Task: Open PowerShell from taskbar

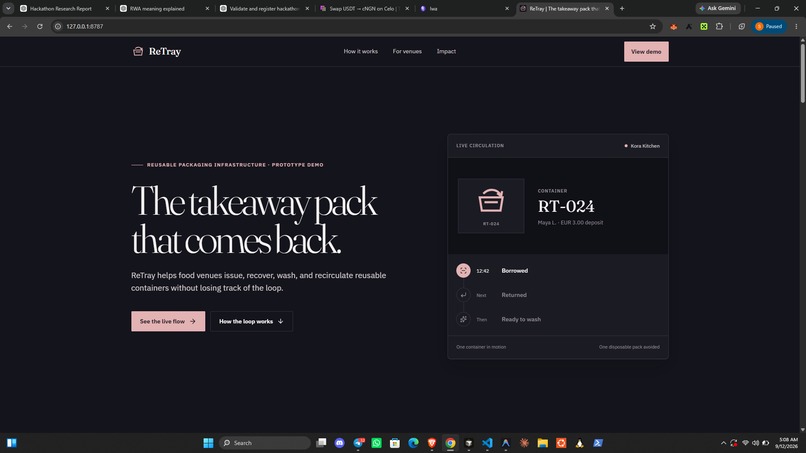Action: (x=598, y=443)
